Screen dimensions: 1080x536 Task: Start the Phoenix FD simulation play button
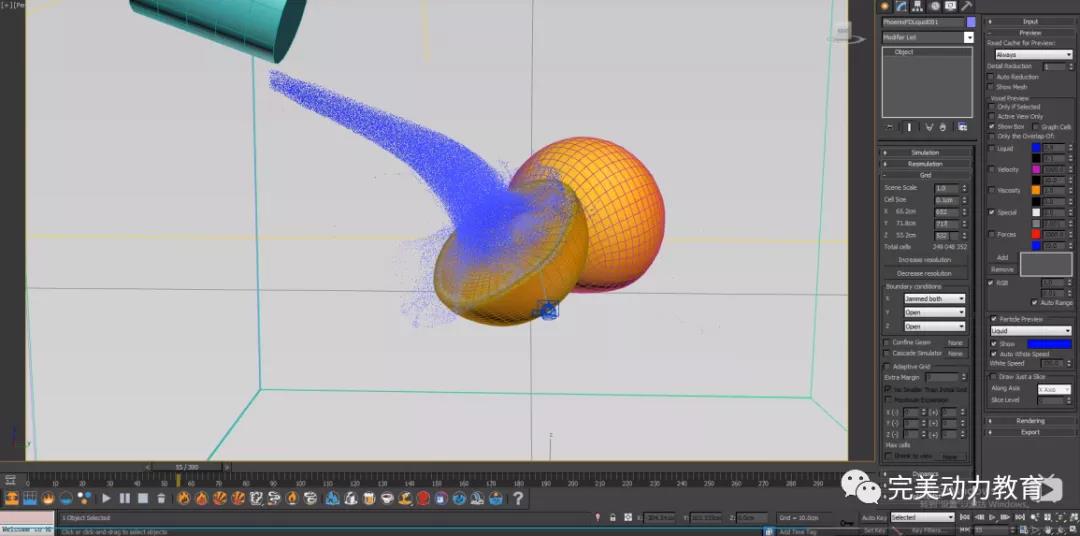click(x=106, y=498)
